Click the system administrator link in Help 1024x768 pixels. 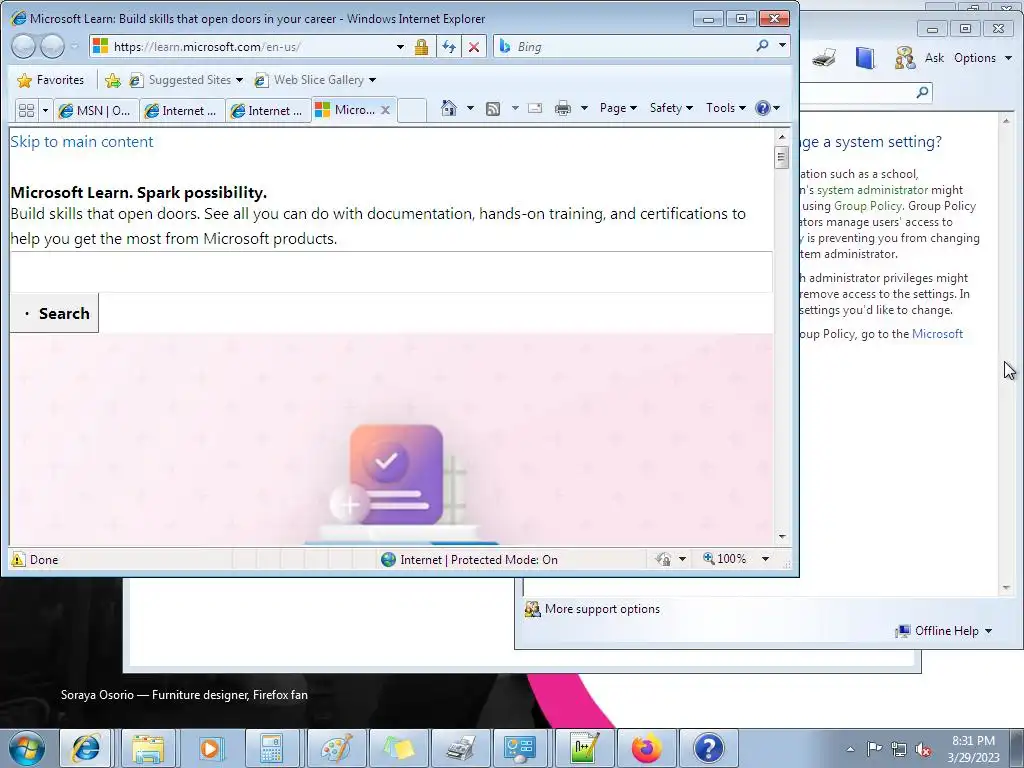coord(872,190)
